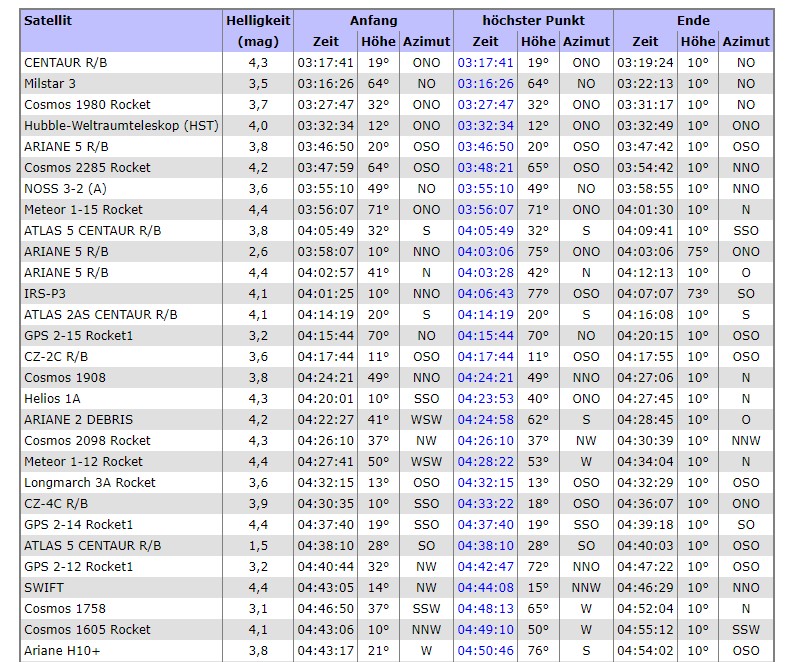Open the 04:06:43 link in the IRS-P3 row
This screenshot has width=798, height=662.
(485, 294)
